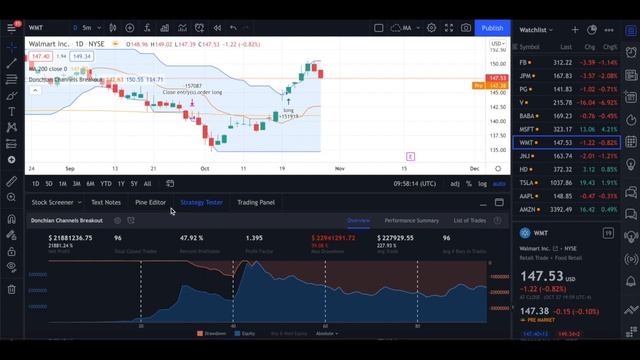Toggle the Drawdown legend series

(x=211, y=333)
